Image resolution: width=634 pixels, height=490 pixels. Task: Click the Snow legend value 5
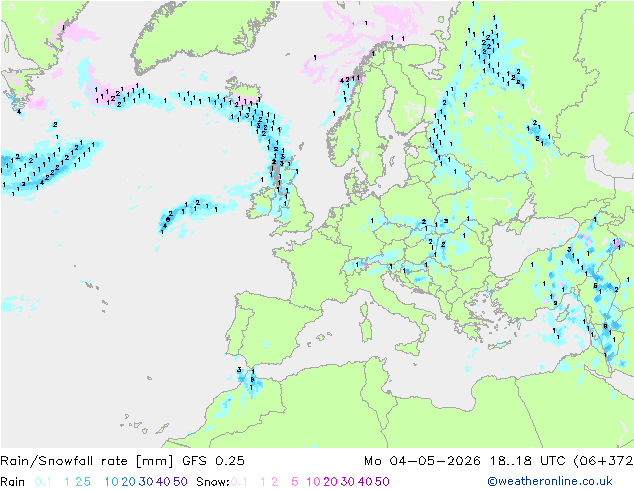coord(295,482)
